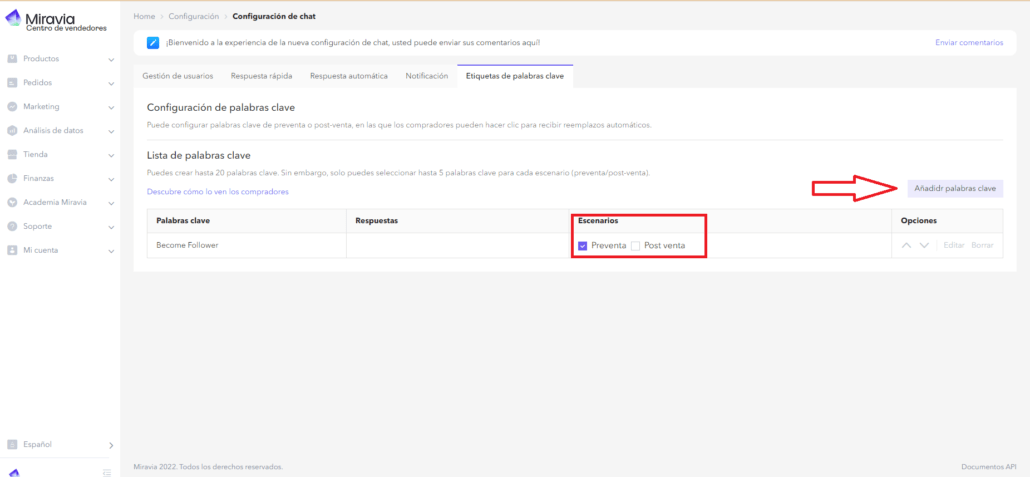Image resolution: width=1030 pixels, height=477 pixels.
Task: Move Become Follower keyword up with arrow
Action: tap(906, 245)
